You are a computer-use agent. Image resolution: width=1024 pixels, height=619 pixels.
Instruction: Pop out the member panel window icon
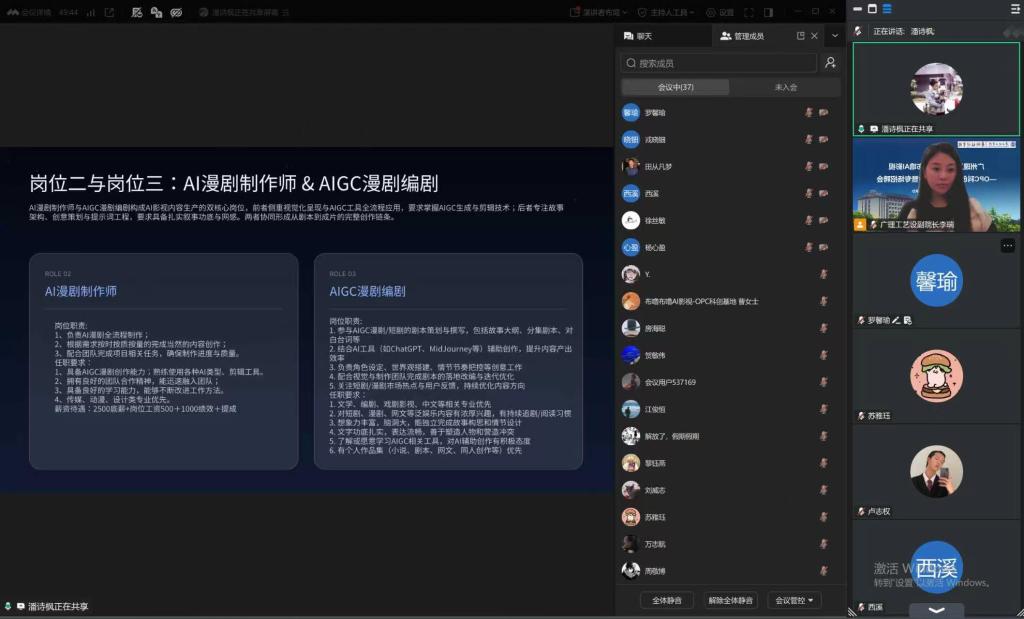[801, 36]
